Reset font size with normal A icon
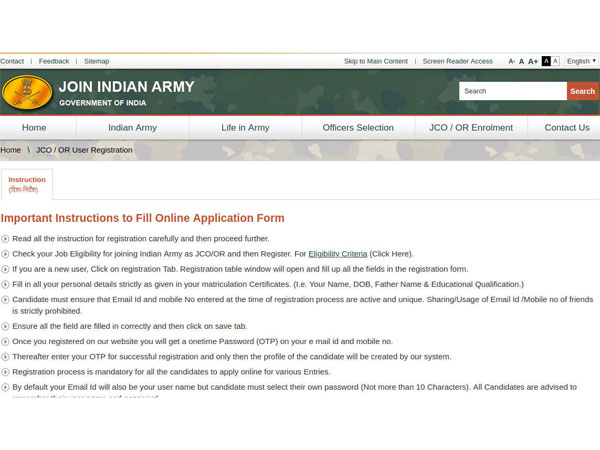This screenshot has width=600, height=450. tap(521, 61)
